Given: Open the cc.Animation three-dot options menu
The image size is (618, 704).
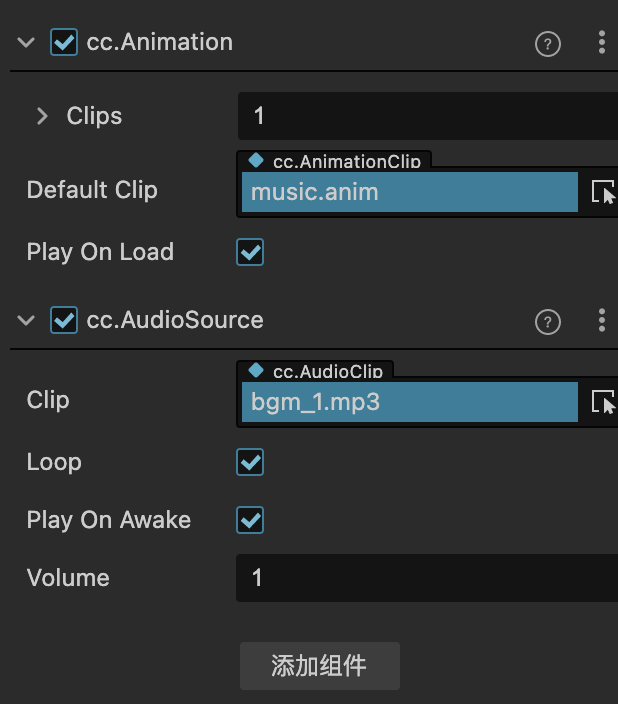Looking at the screenshot, I should [601, 42].
